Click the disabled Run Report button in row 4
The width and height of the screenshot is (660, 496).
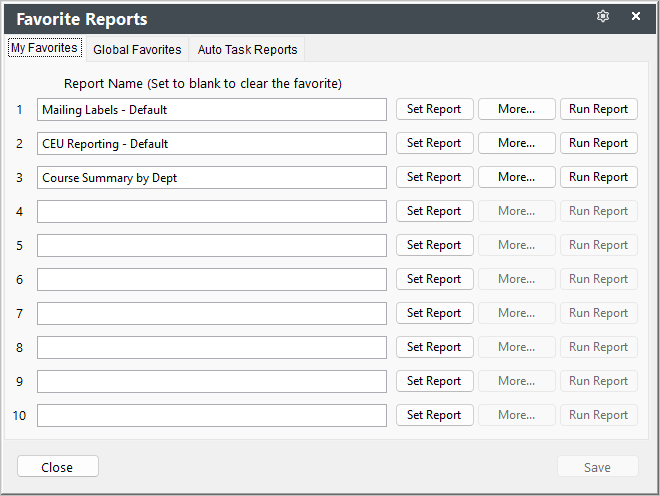pos(599,211)
